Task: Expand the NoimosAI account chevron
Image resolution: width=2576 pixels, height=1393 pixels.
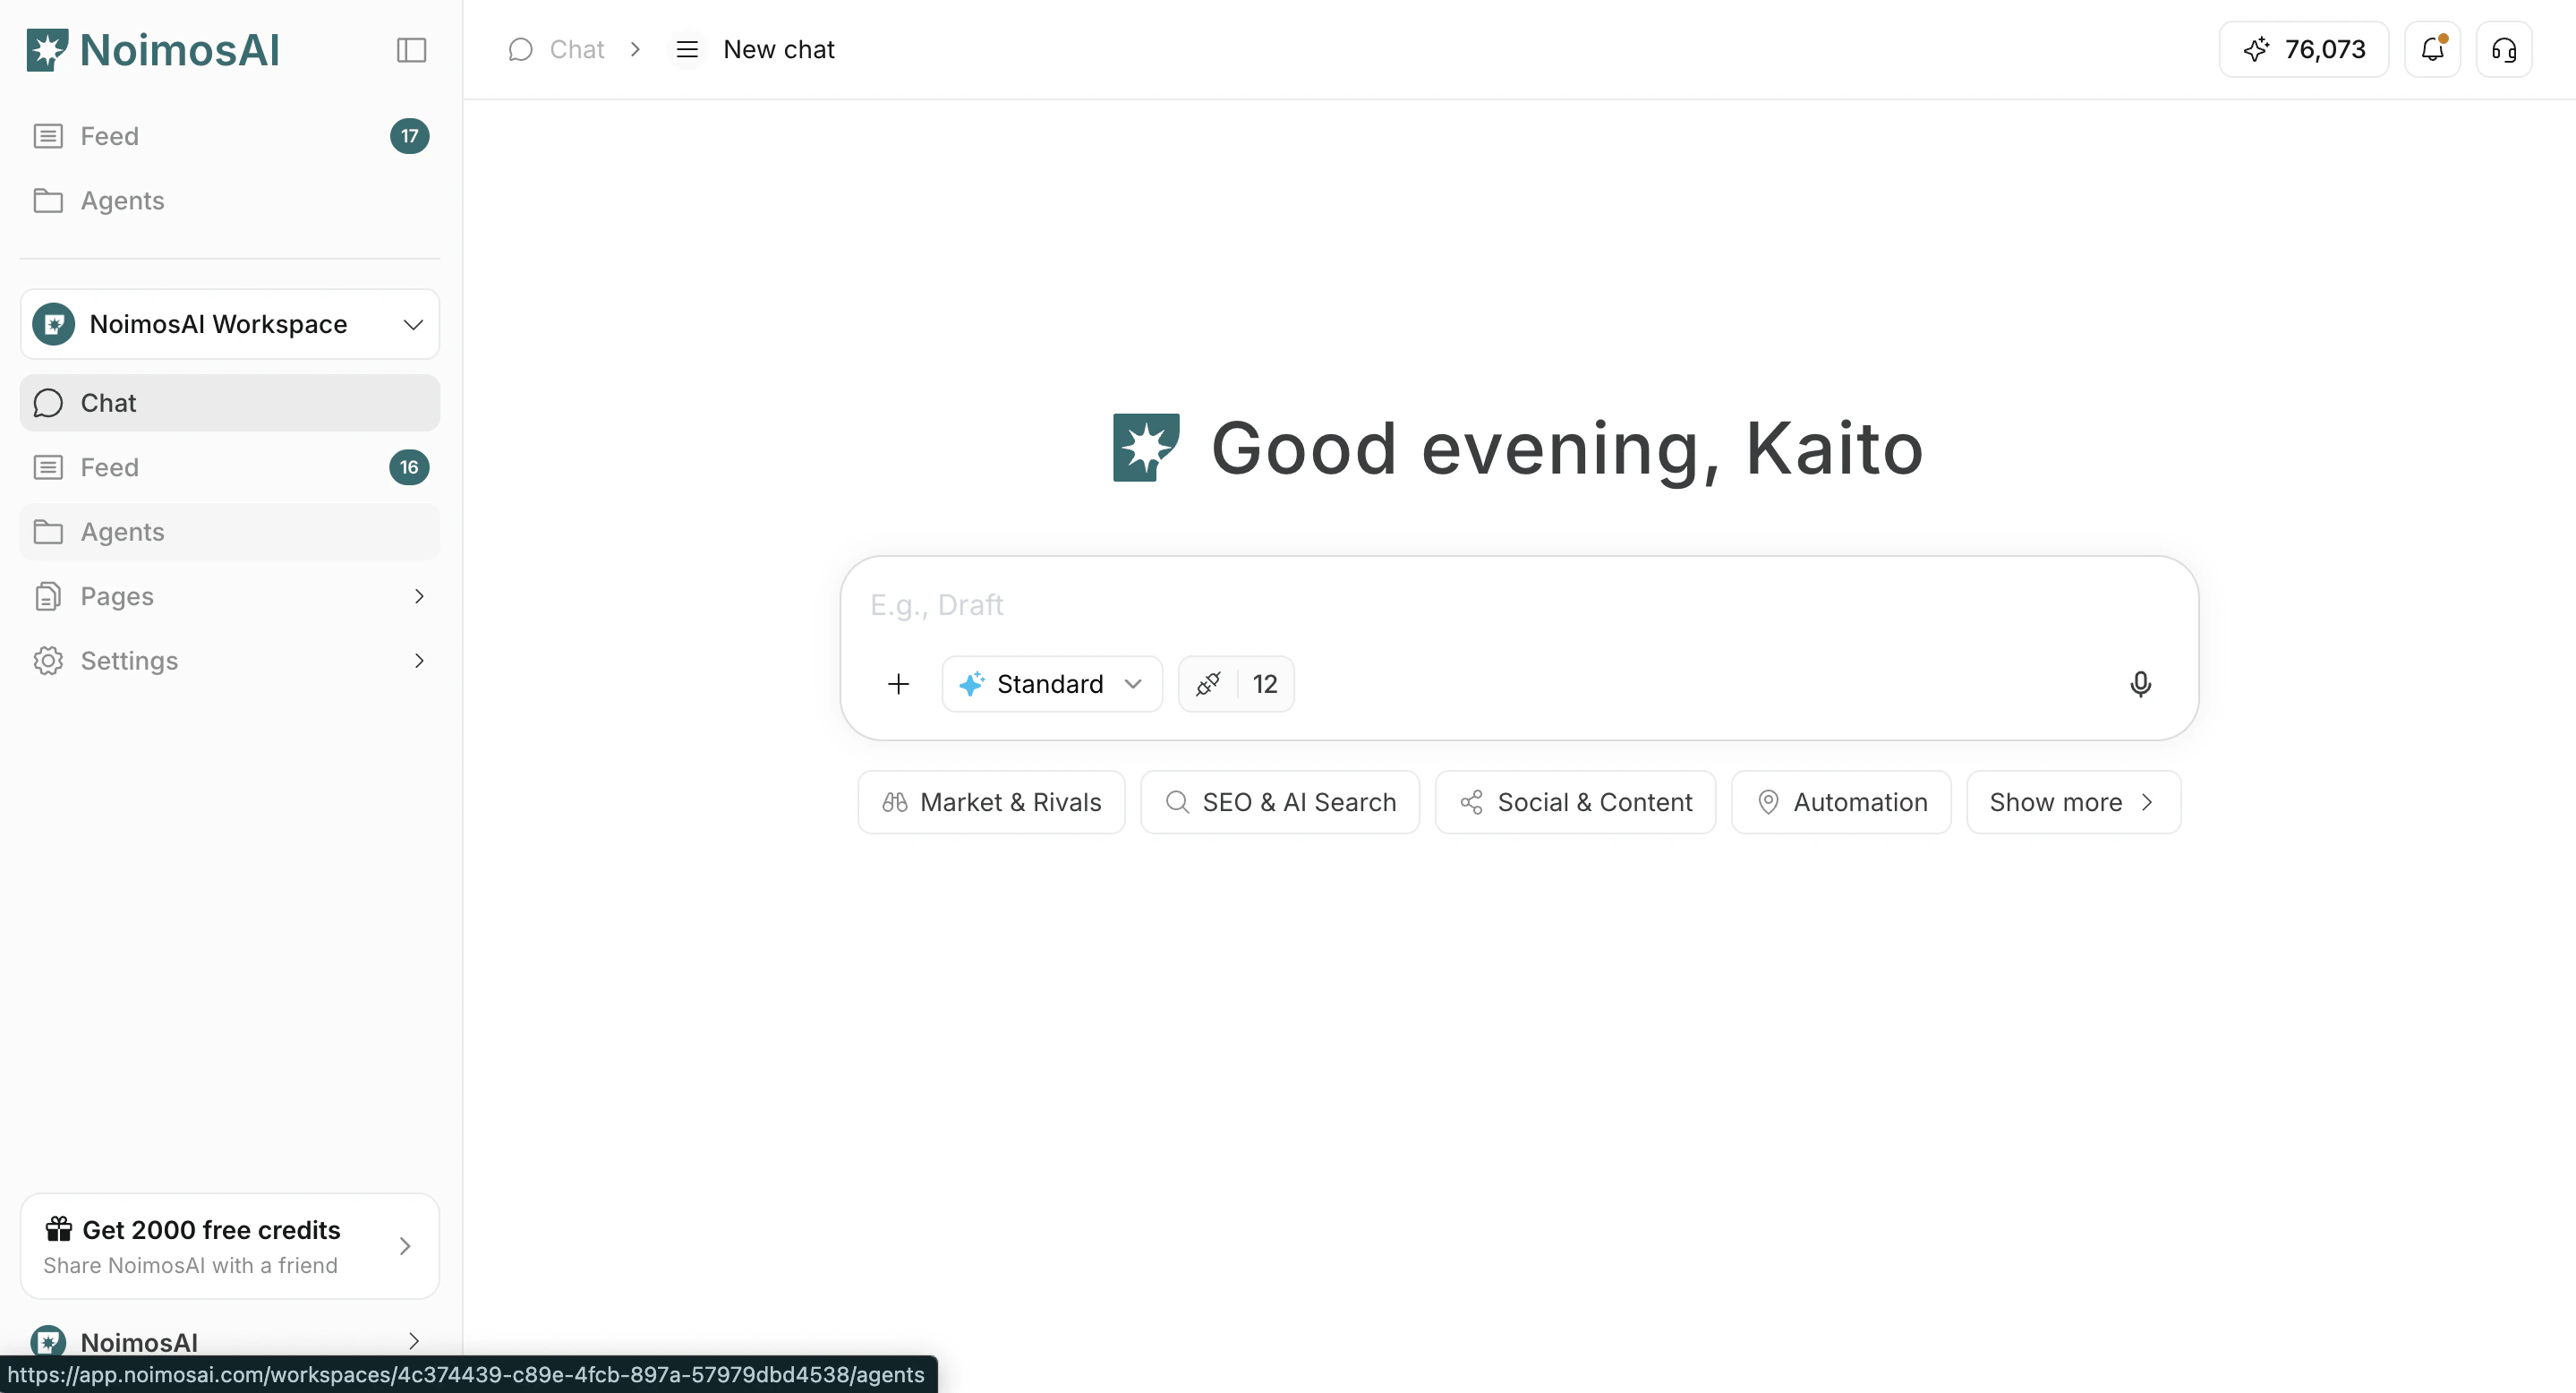Action: [414, 1341]
